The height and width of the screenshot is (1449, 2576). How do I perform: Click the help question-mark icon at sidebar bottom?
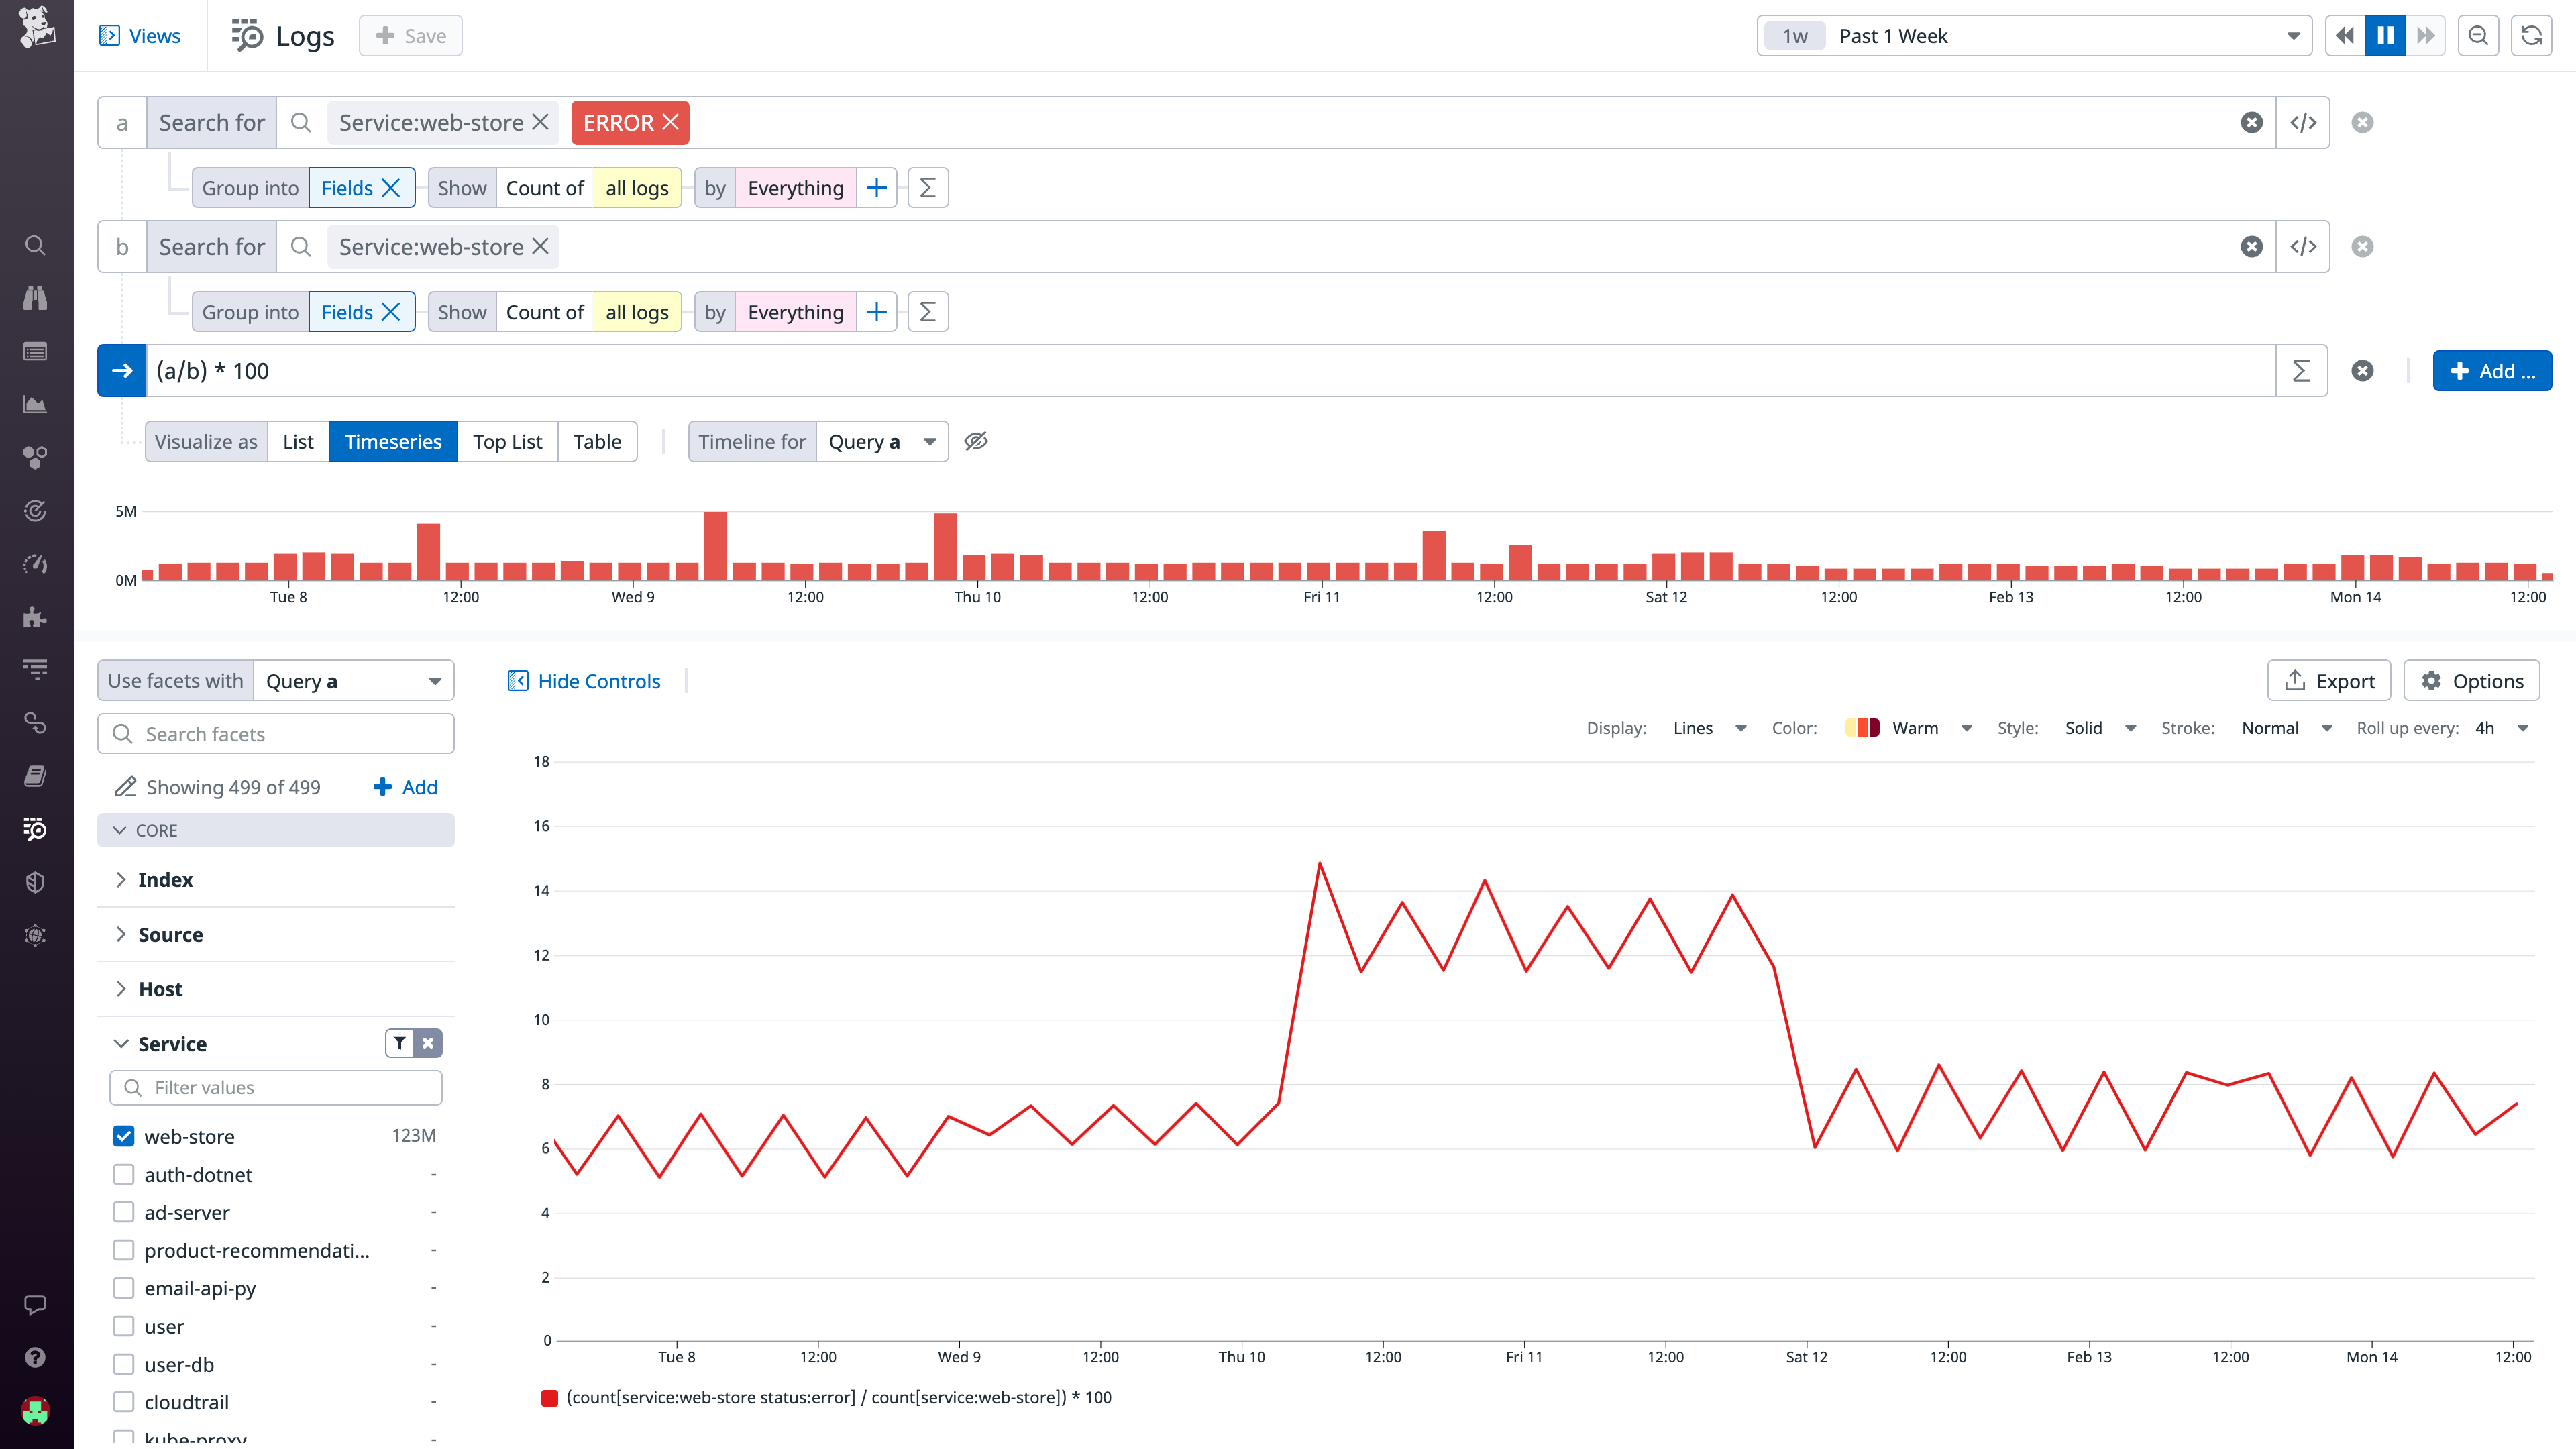(35, 1356)
